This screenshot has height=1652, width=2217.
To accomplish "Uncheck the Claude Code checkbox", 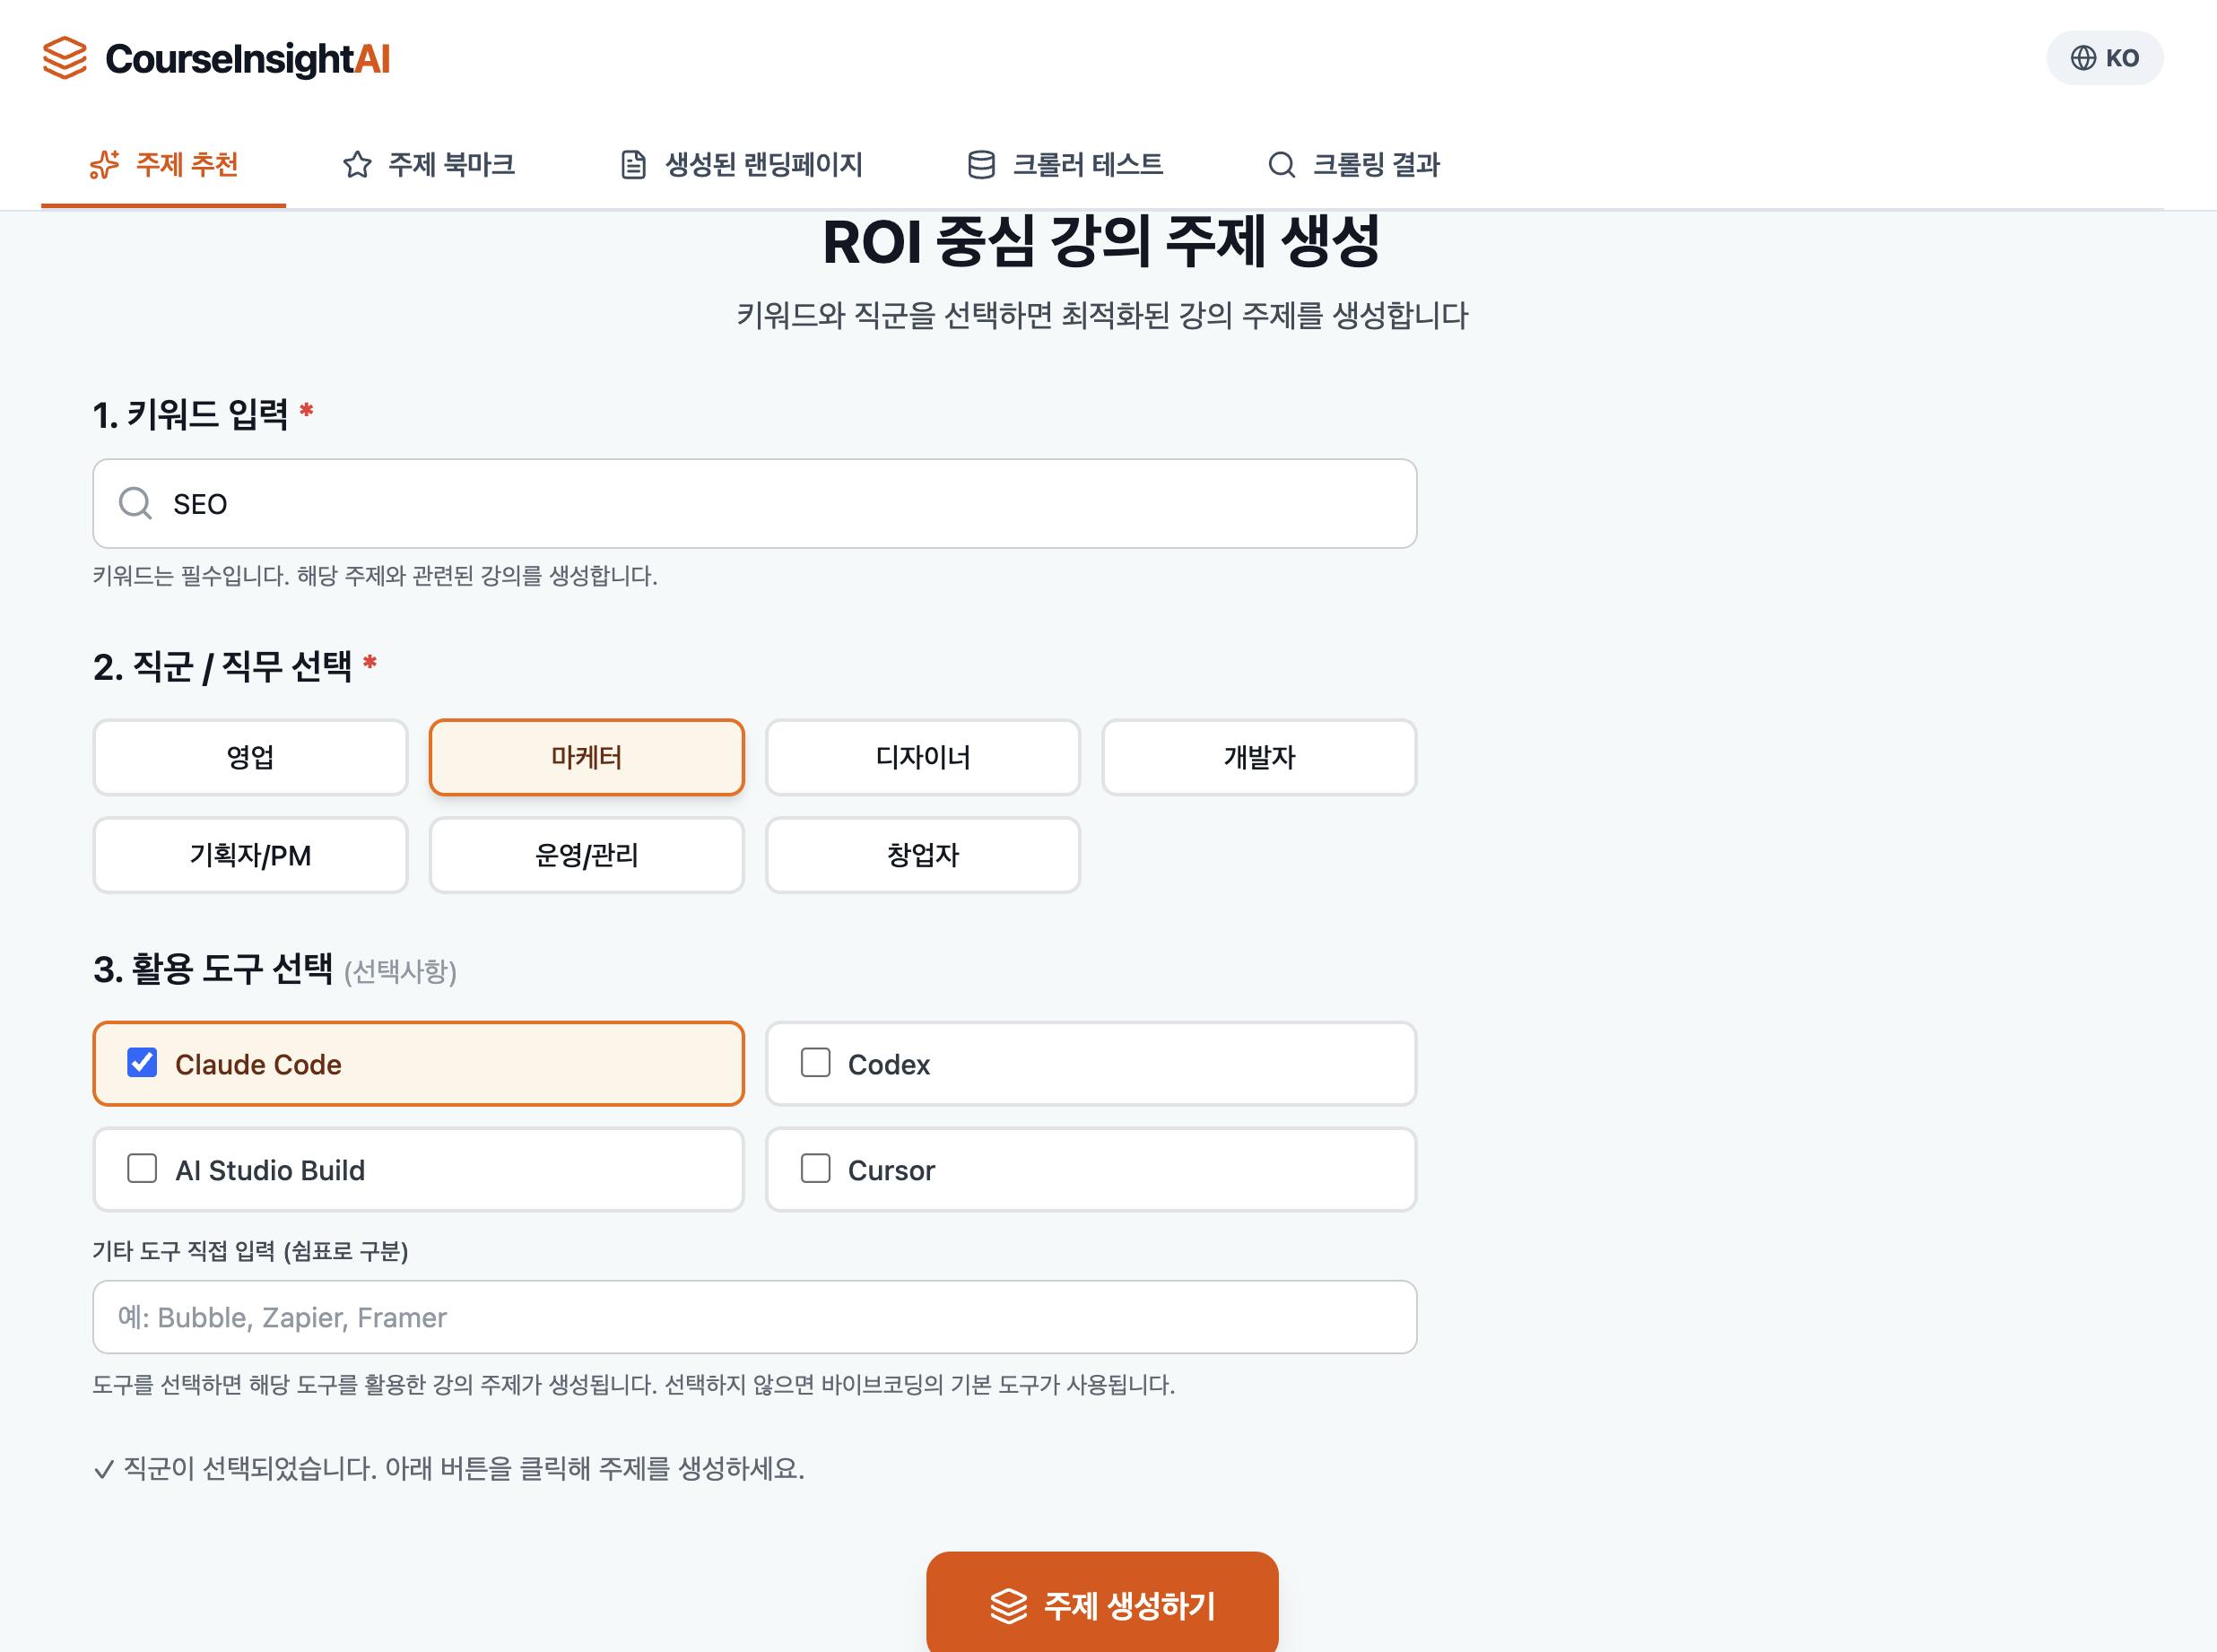I will point(142,1062).
